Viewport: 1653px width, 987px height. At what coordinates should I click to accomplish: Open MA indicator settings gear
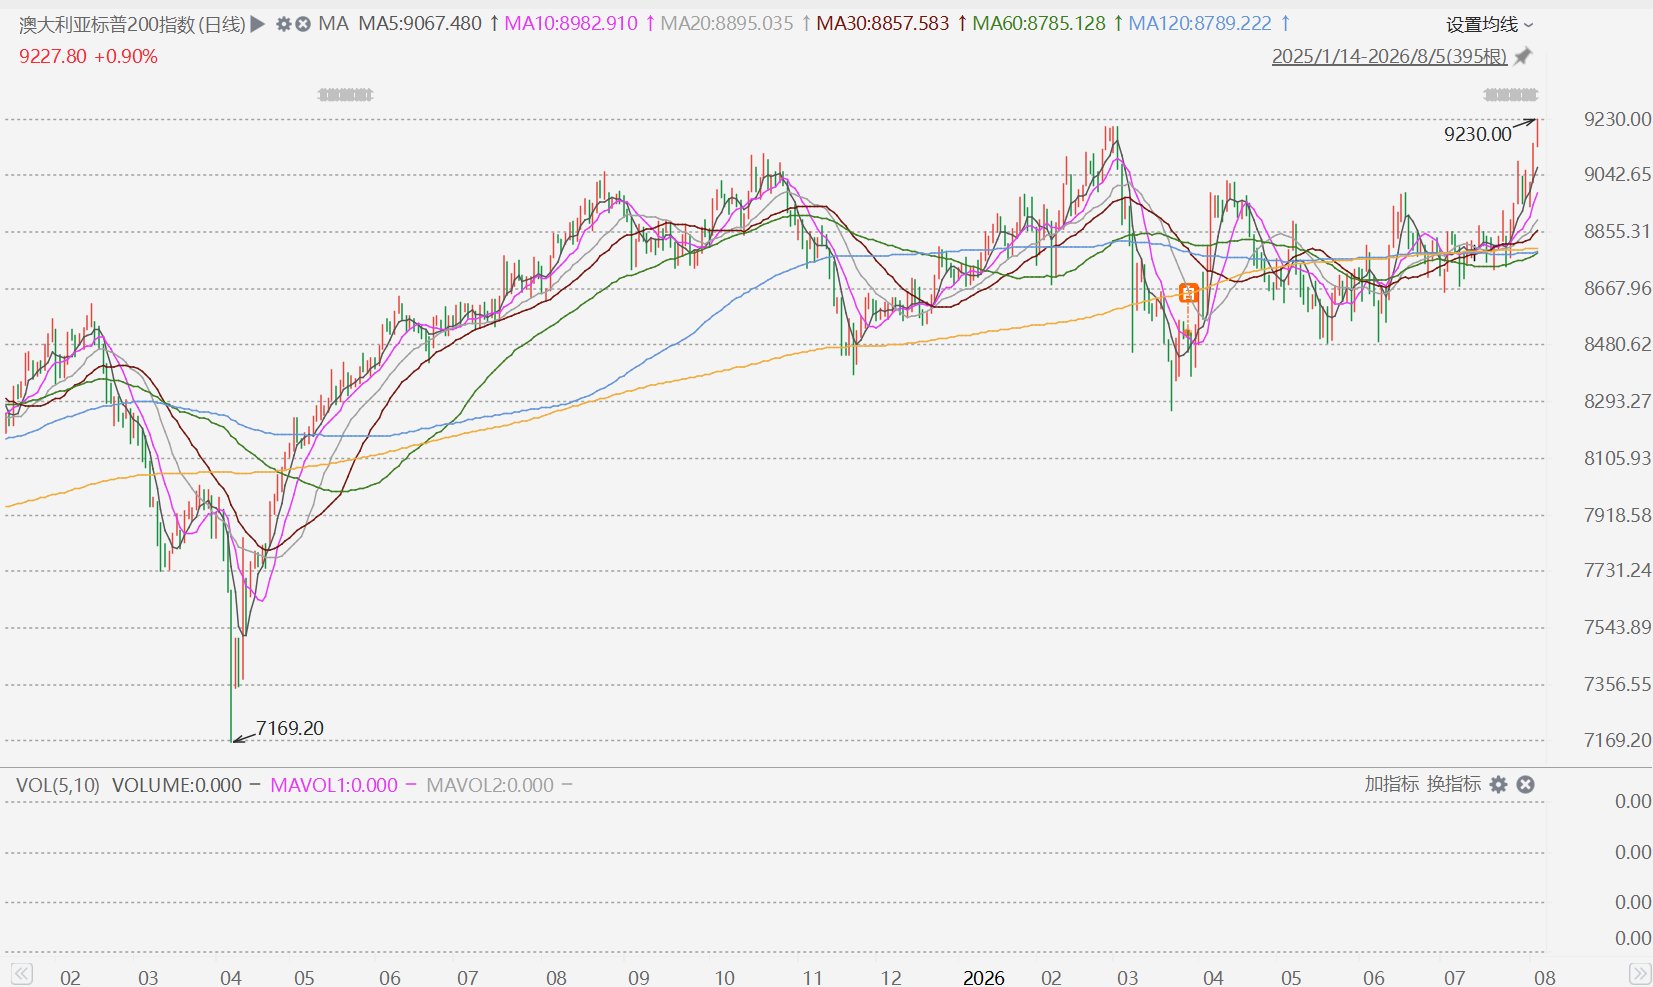coord(283,23)
